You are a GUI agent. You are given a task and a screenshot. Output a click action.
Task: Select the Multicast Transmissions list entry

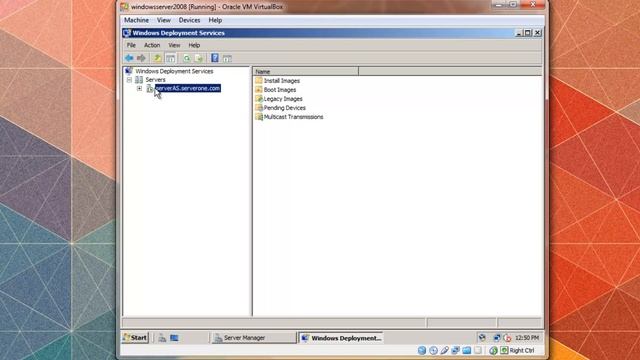tap(293, 117)
